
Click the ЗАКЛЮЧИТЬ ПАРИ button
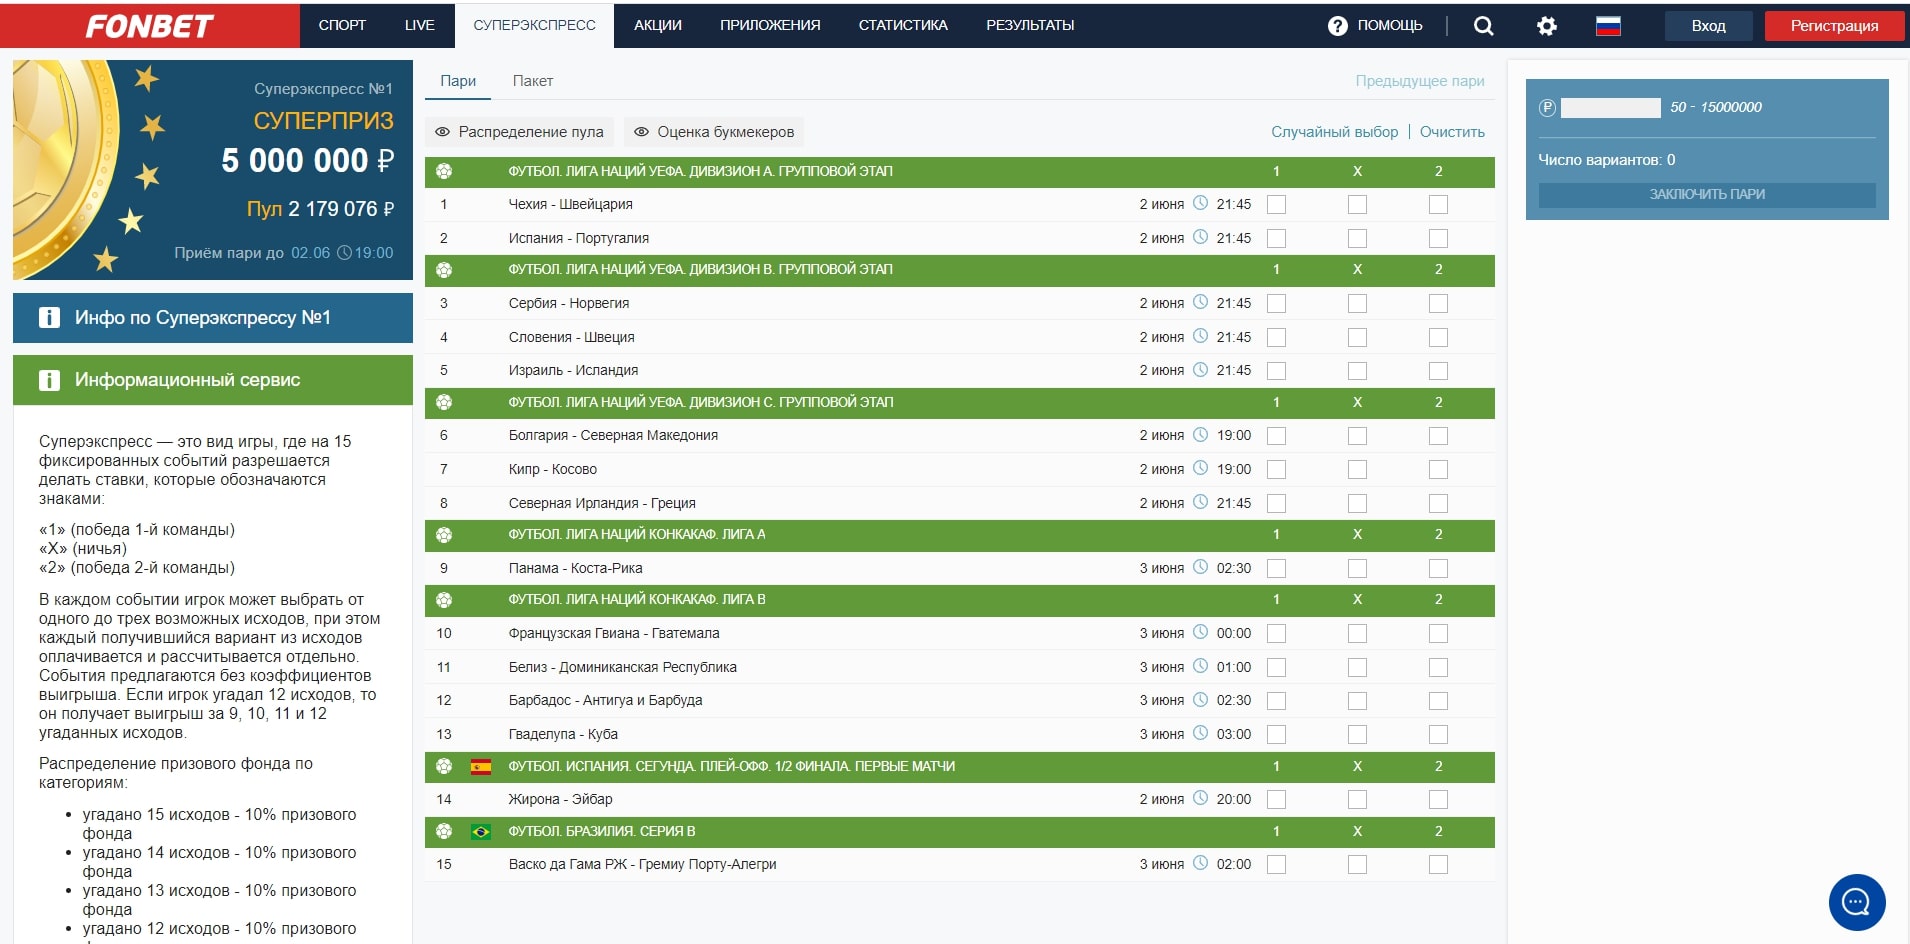click(1707, 194)
